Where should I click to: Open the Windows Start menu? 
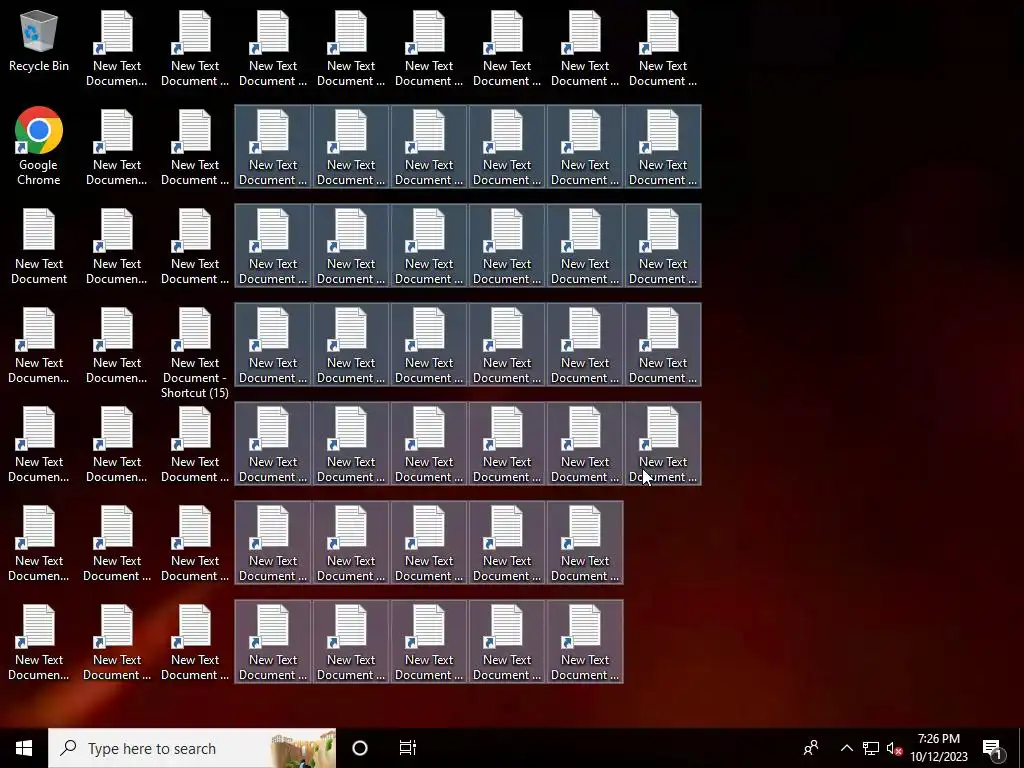pyautogui.click(x=24, y=748)
